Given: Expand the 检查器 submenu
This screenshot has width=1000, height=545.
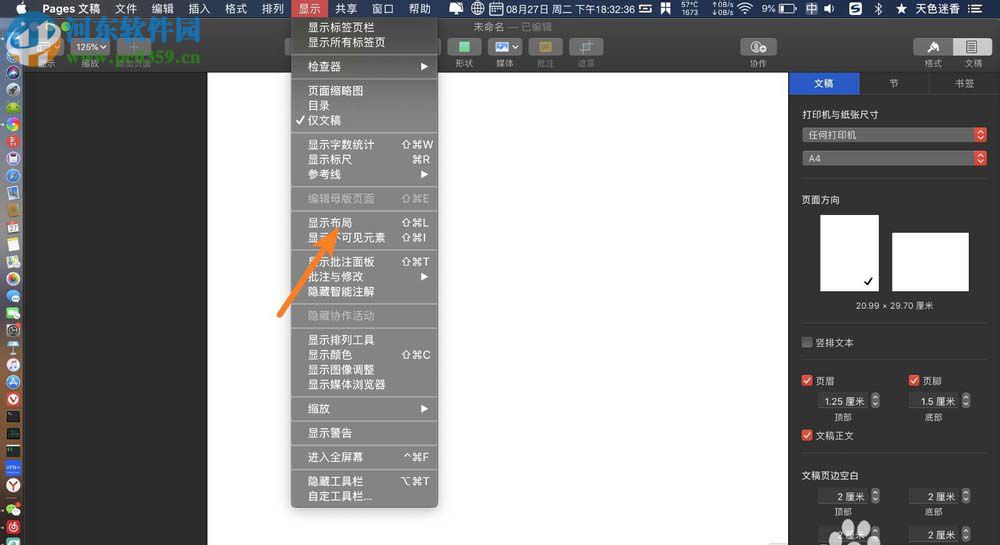Looking at the screenshot, I should pos(364,66).
